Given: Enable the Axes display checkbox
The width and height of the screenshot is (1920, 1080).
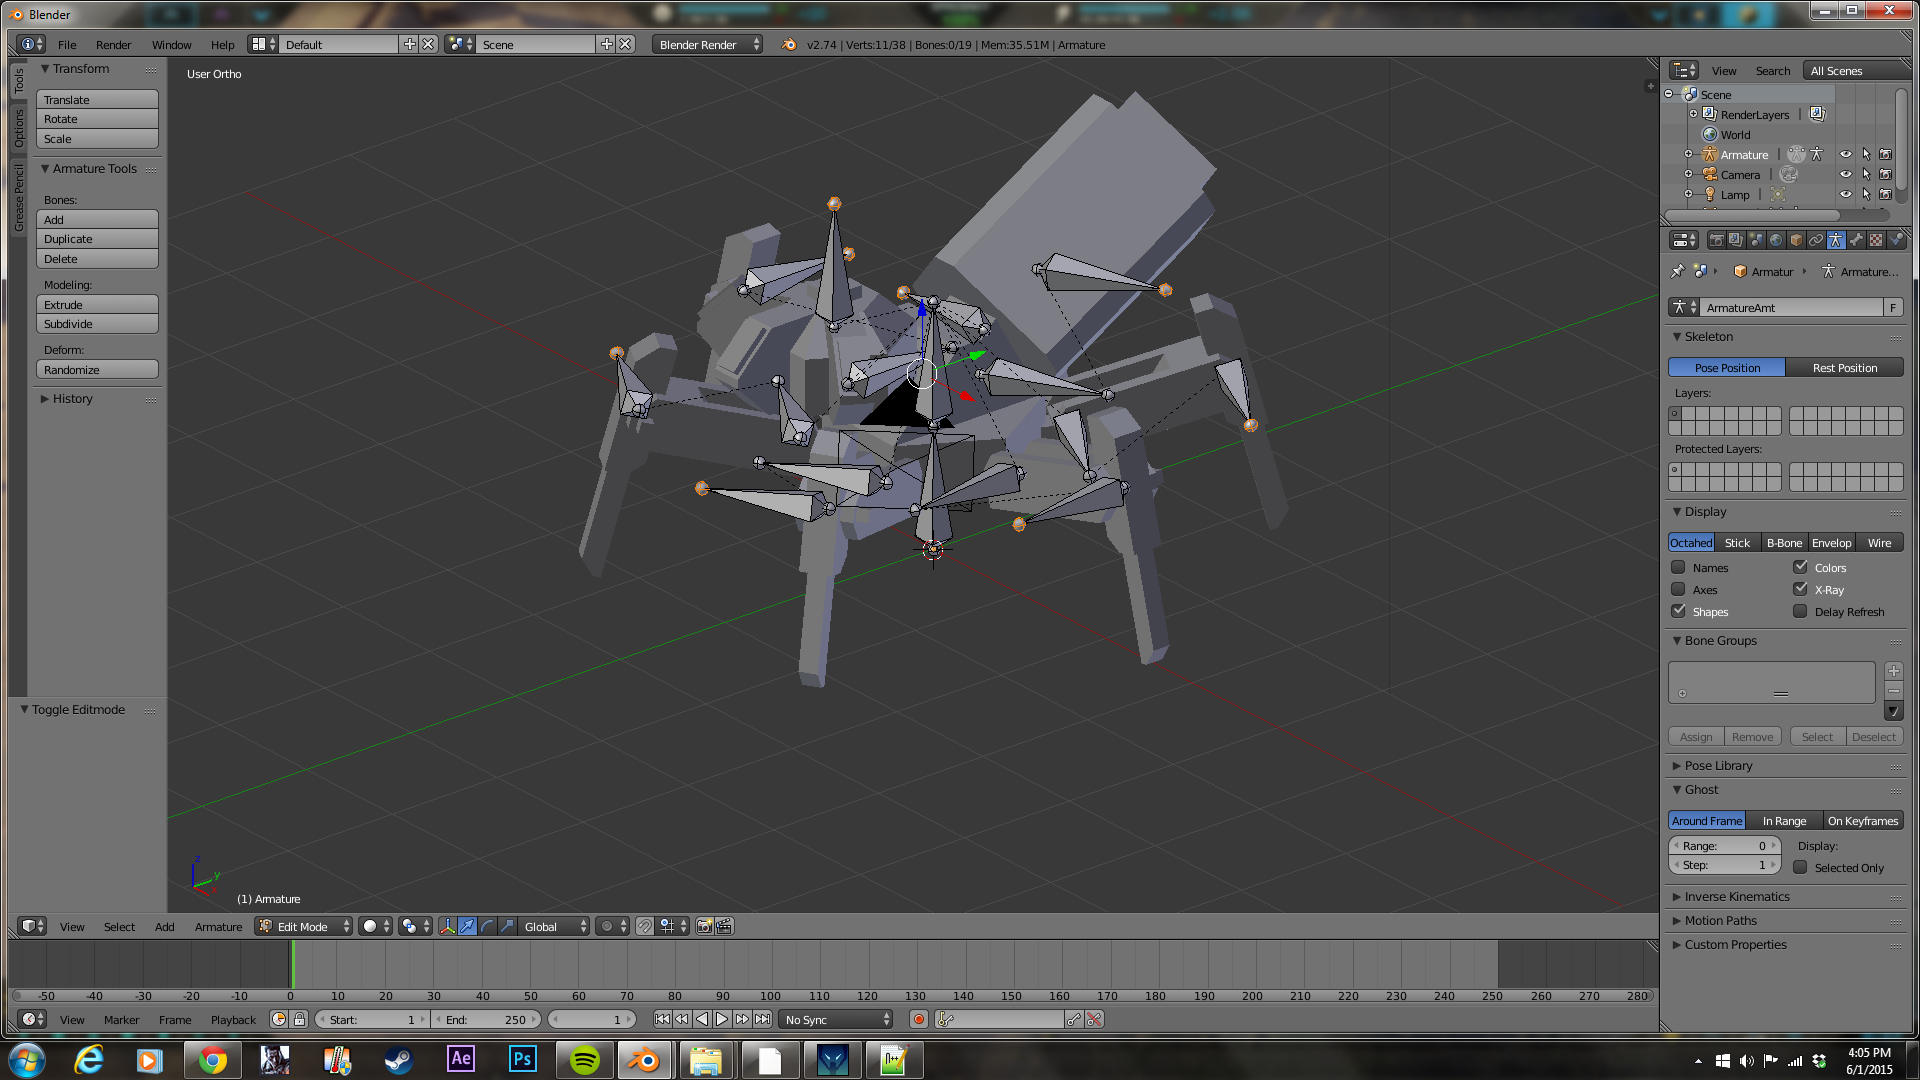Looking at the screenshot, I should (1678, 589).
